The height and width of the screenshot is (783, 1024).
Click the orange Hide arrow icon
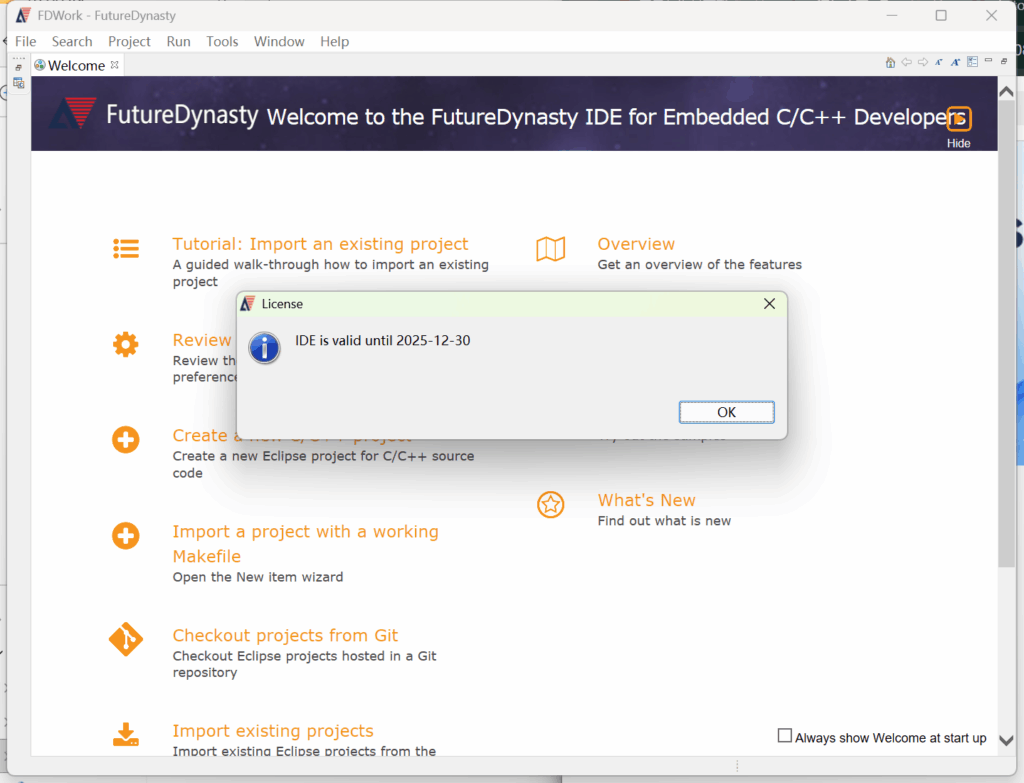coord(959,119)
